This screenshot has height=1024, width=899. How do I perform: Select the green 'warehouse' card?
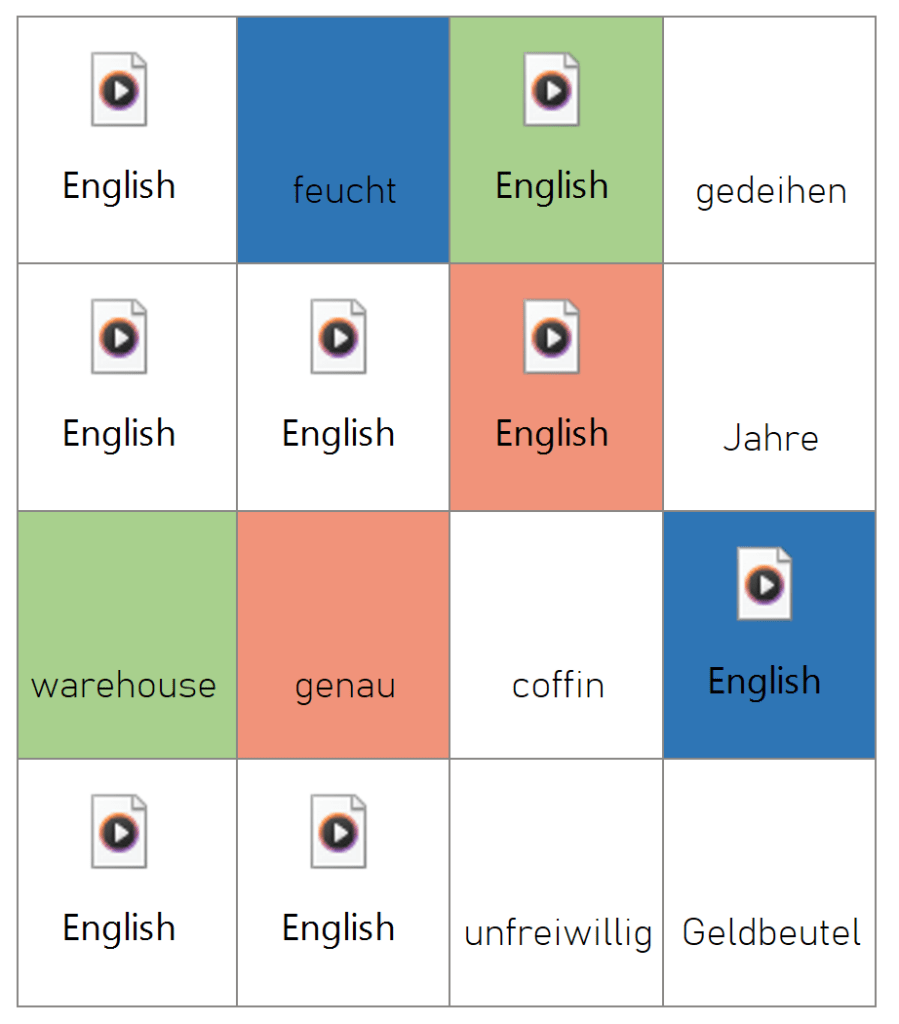[x=127, y=635]
